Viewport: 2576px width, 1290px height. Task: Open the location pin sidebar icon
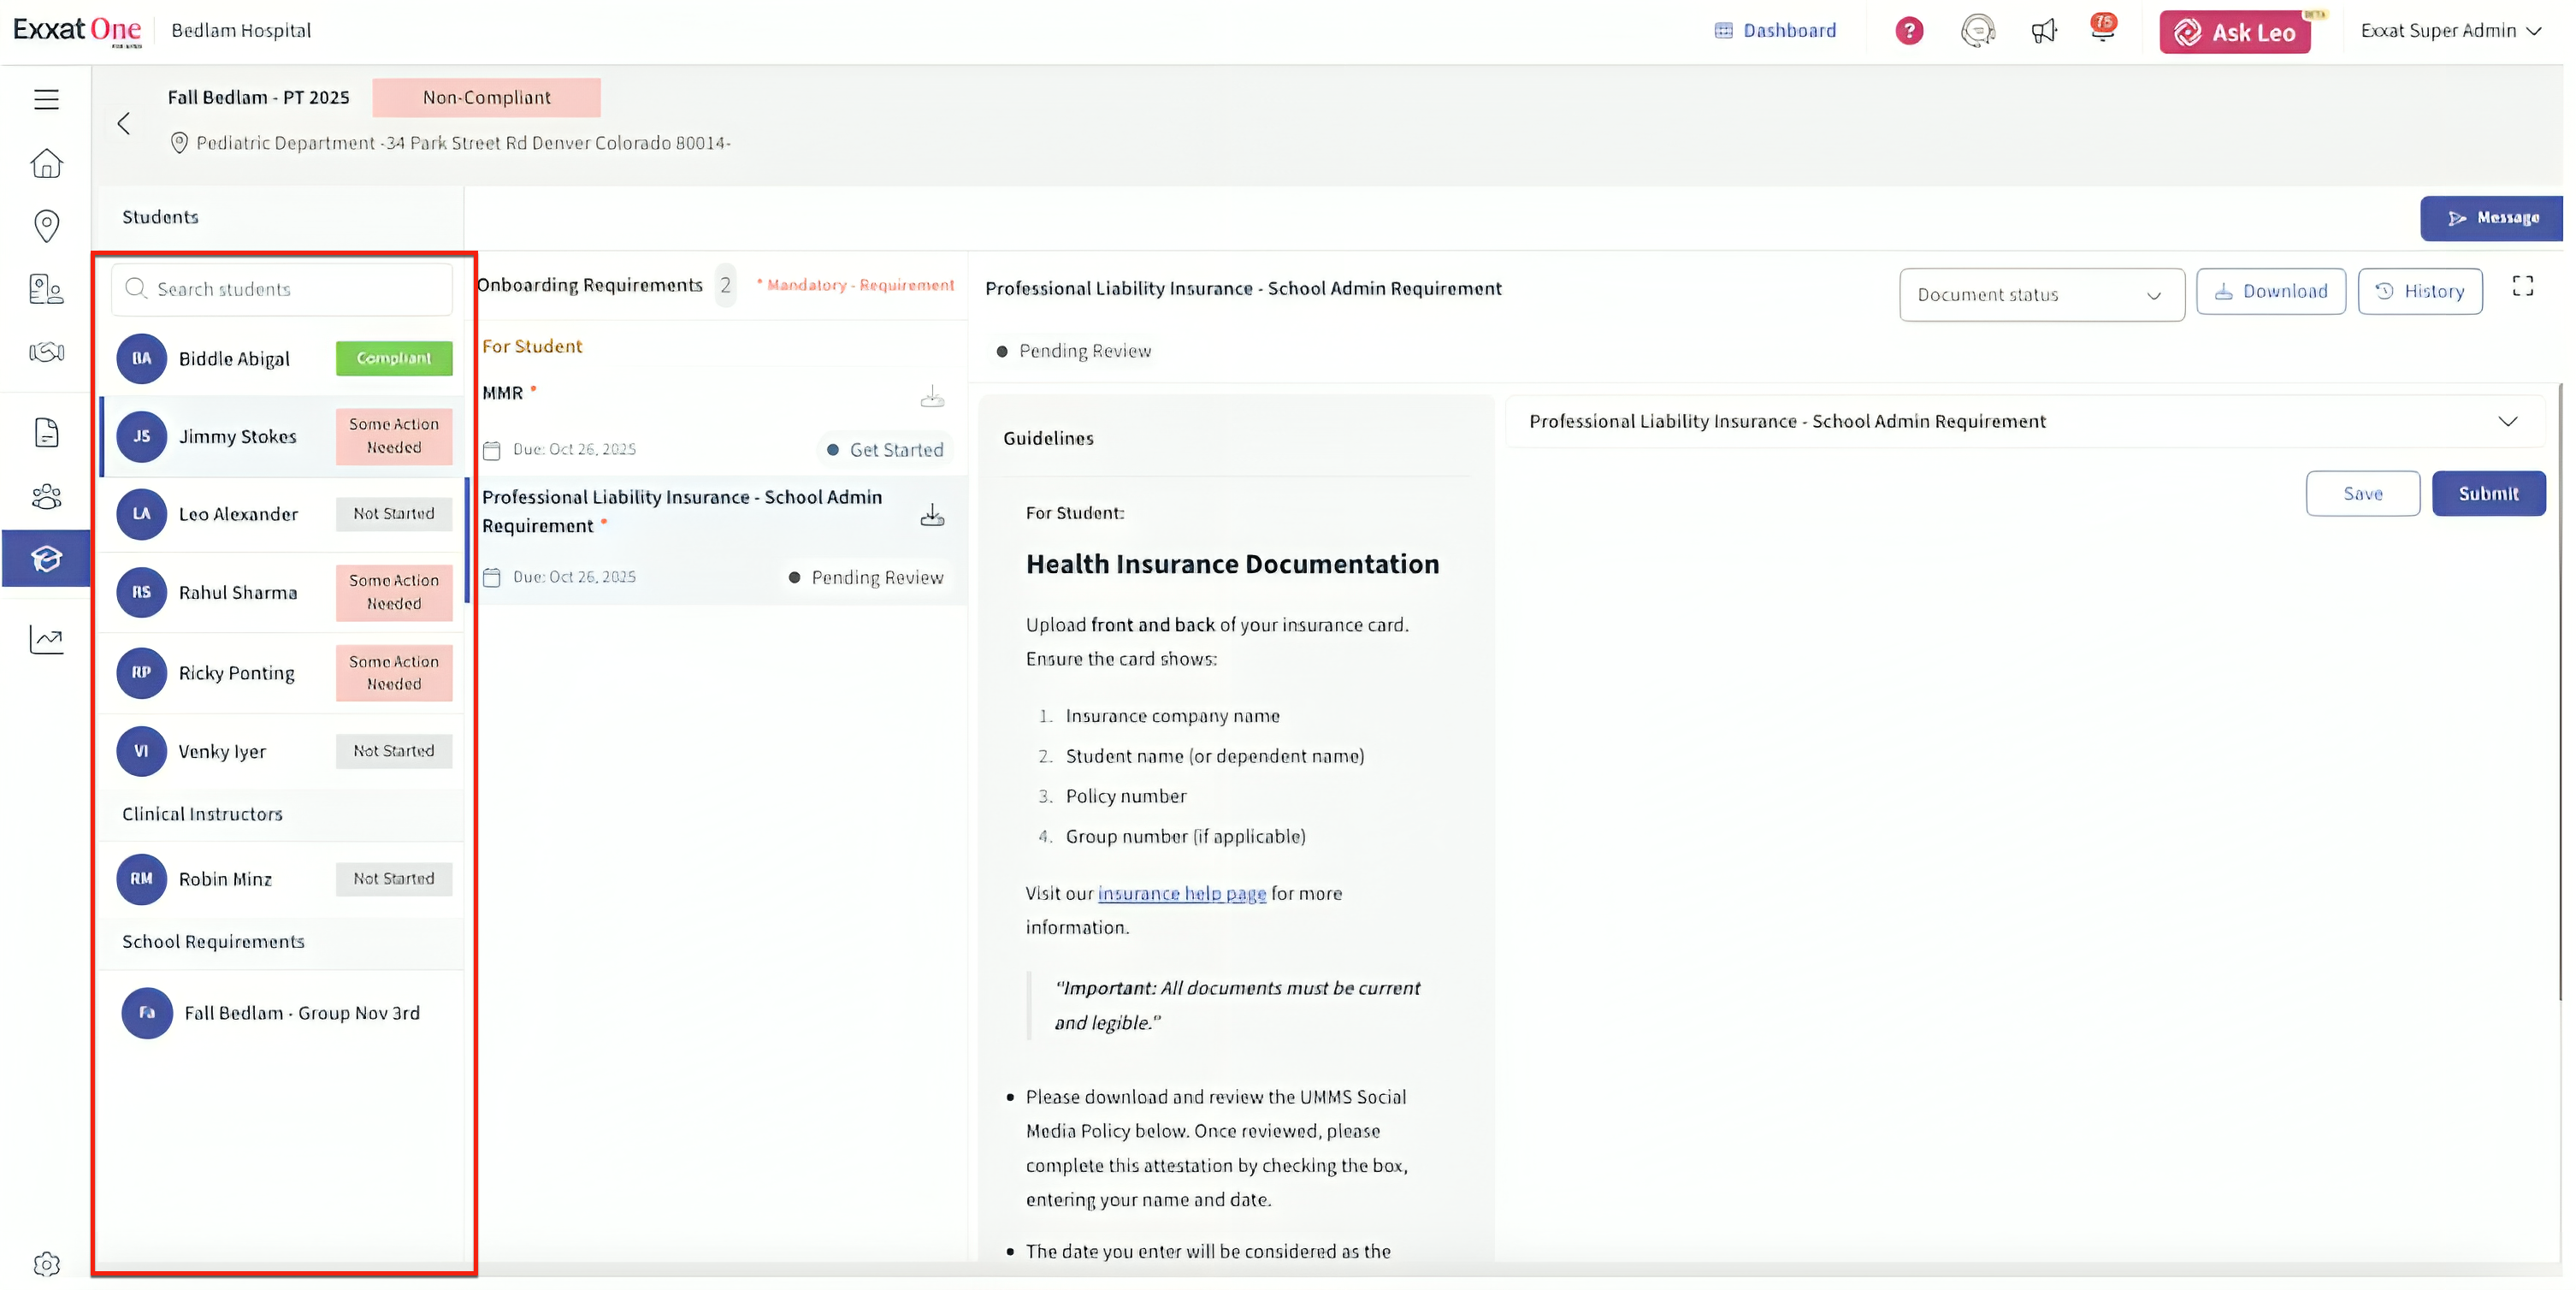46,225
